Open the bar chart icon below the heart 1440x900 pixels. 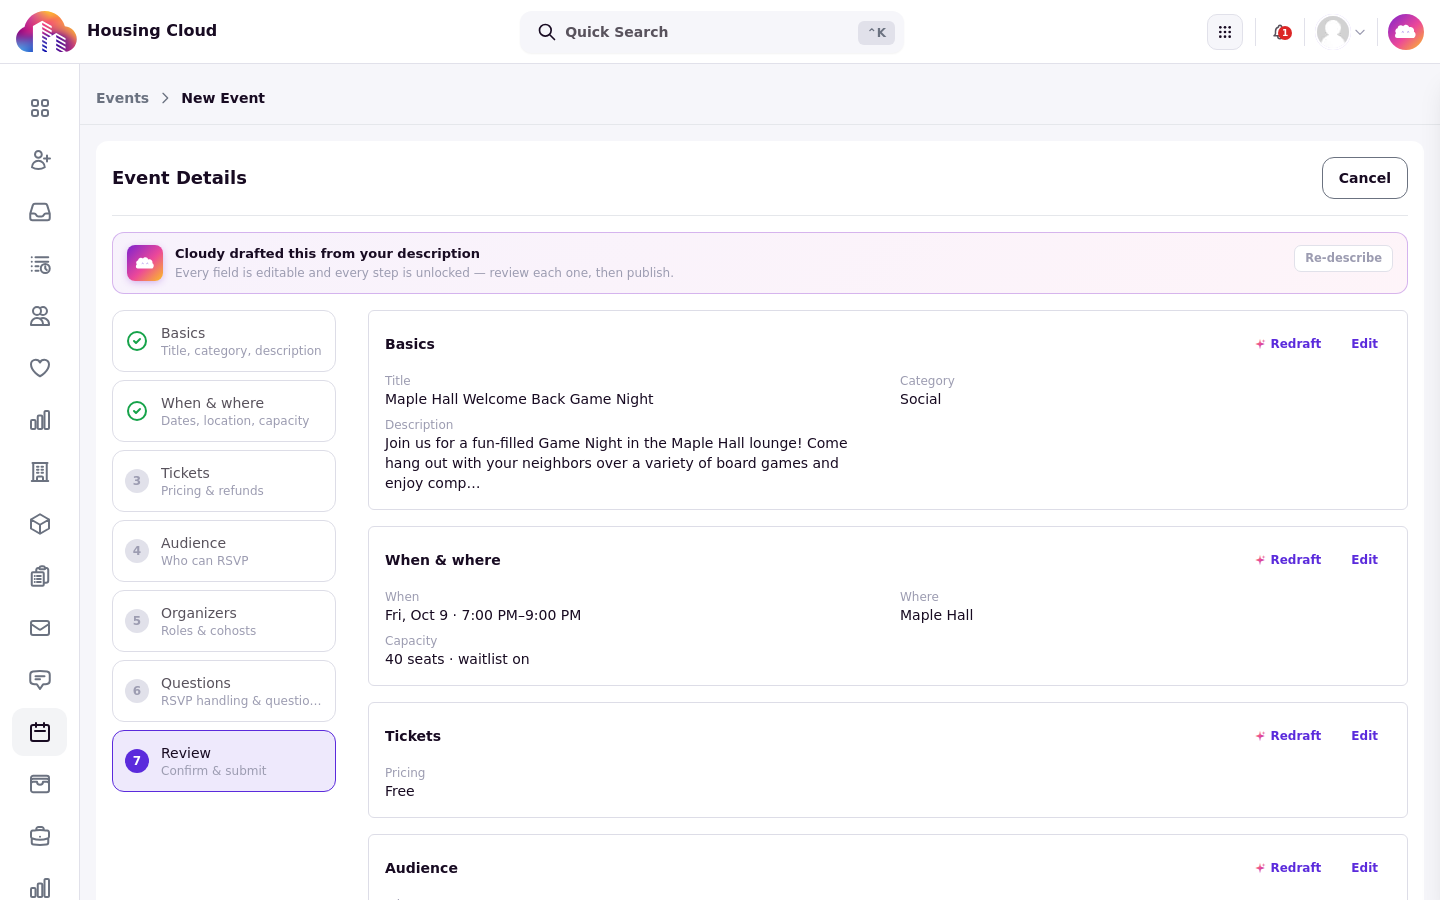point(40,420)
